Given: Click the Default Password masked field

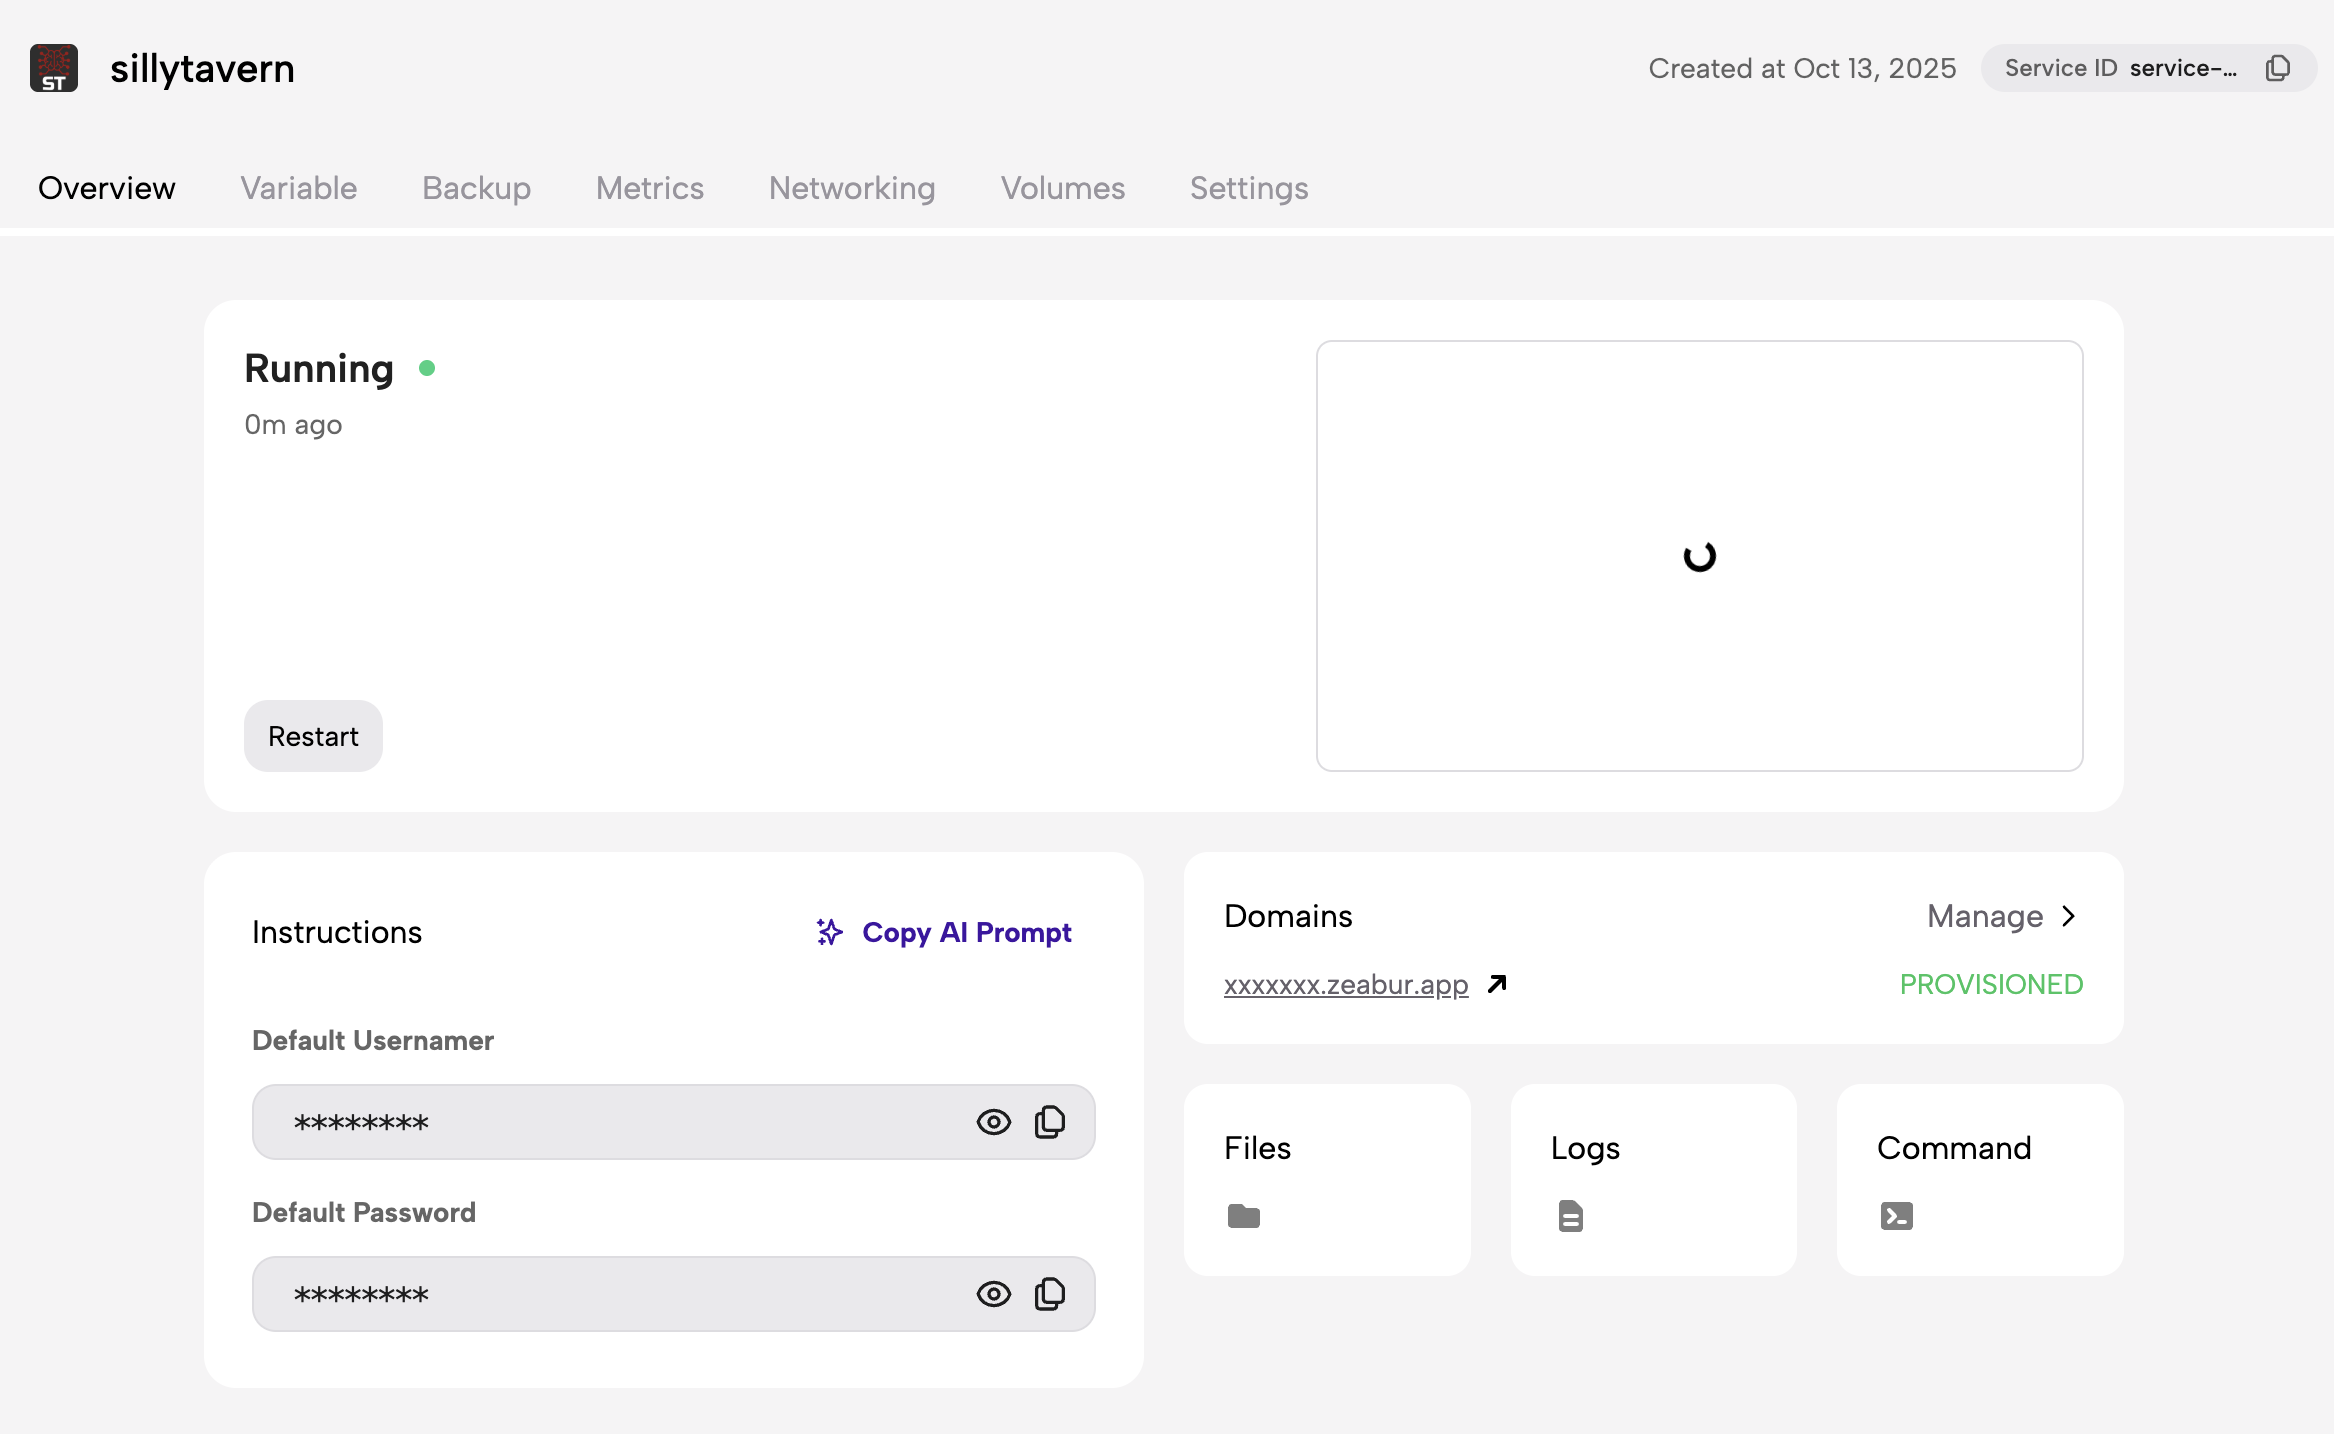Looking at the screenshot, I should pyautogui.click(x=600, y=1294).
